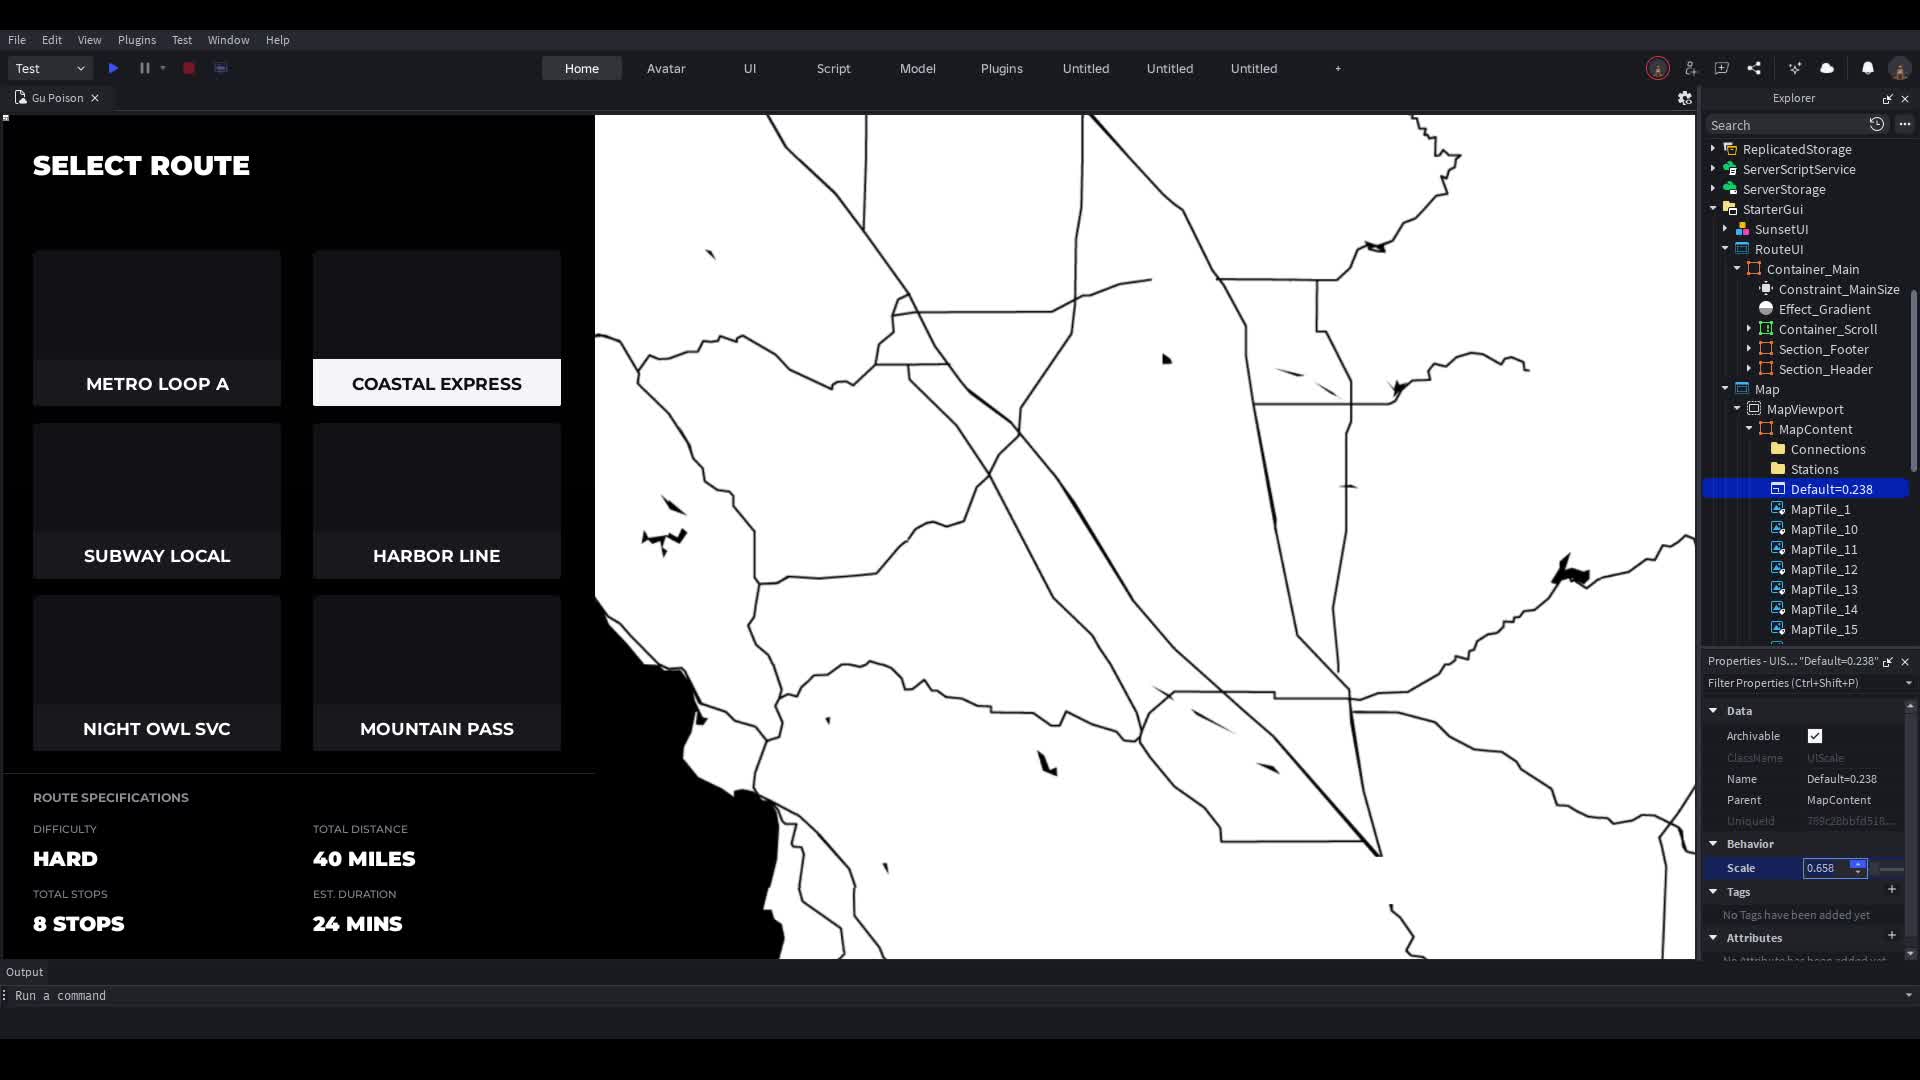Switch to the Avatar ribbon tab
The height and width of the screenshot is (1080, 1920).
(x=666, y=68)
